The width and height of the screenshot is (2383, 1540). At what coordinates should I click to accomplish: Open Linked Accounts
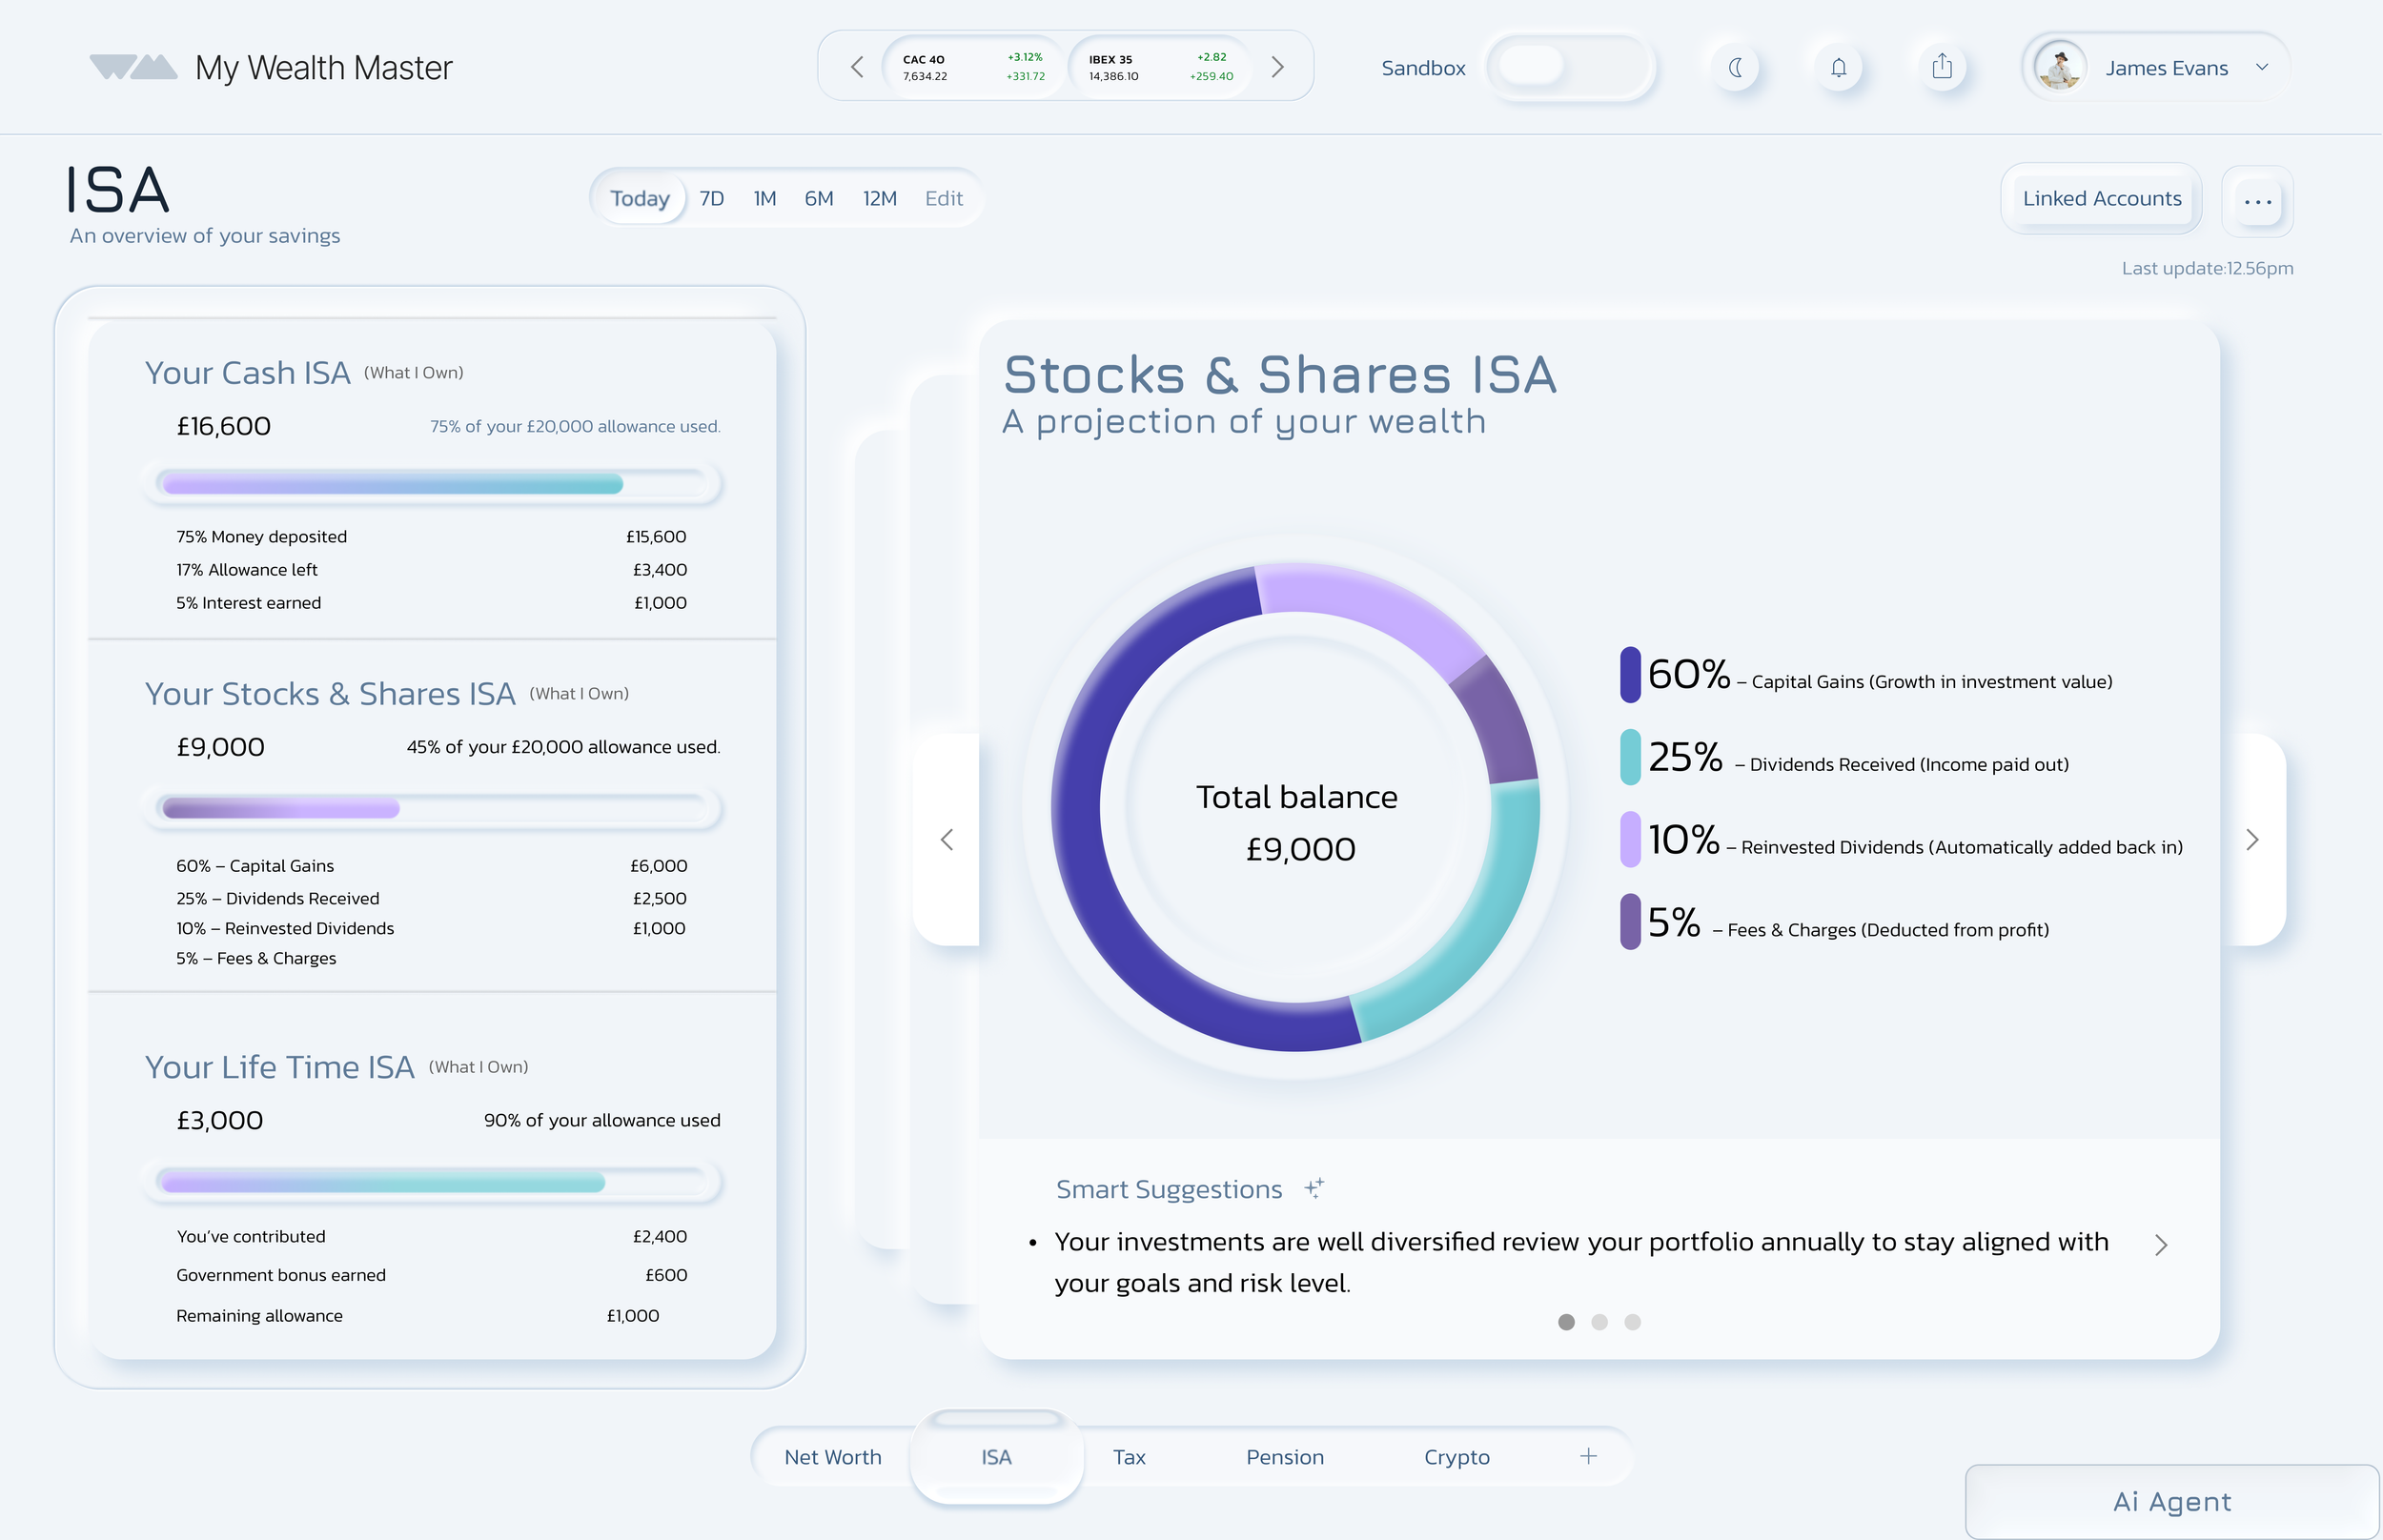pyautogui.click(x=2101, y=198)
